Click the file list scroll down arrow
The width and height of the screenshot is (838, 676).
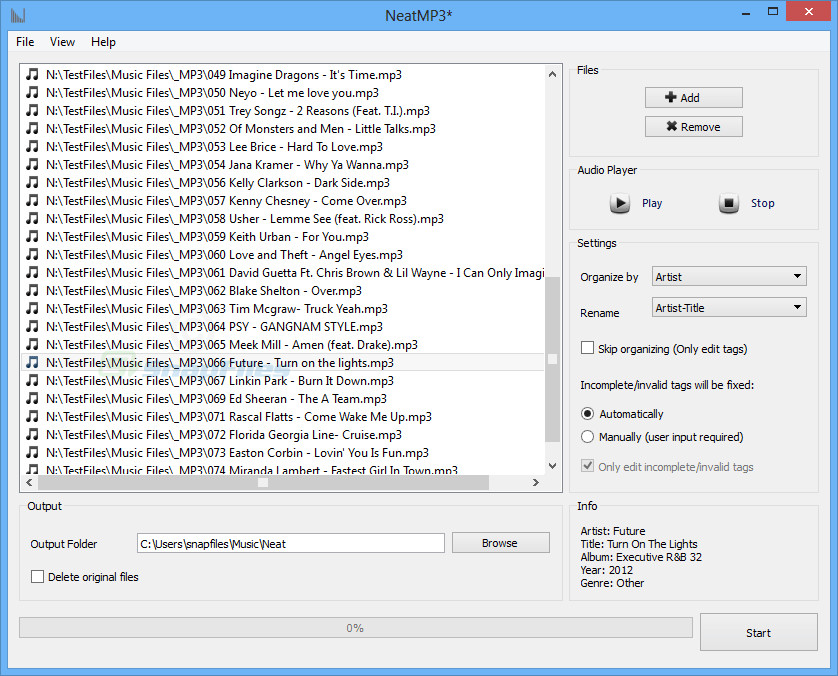click(x=553, y=466)
